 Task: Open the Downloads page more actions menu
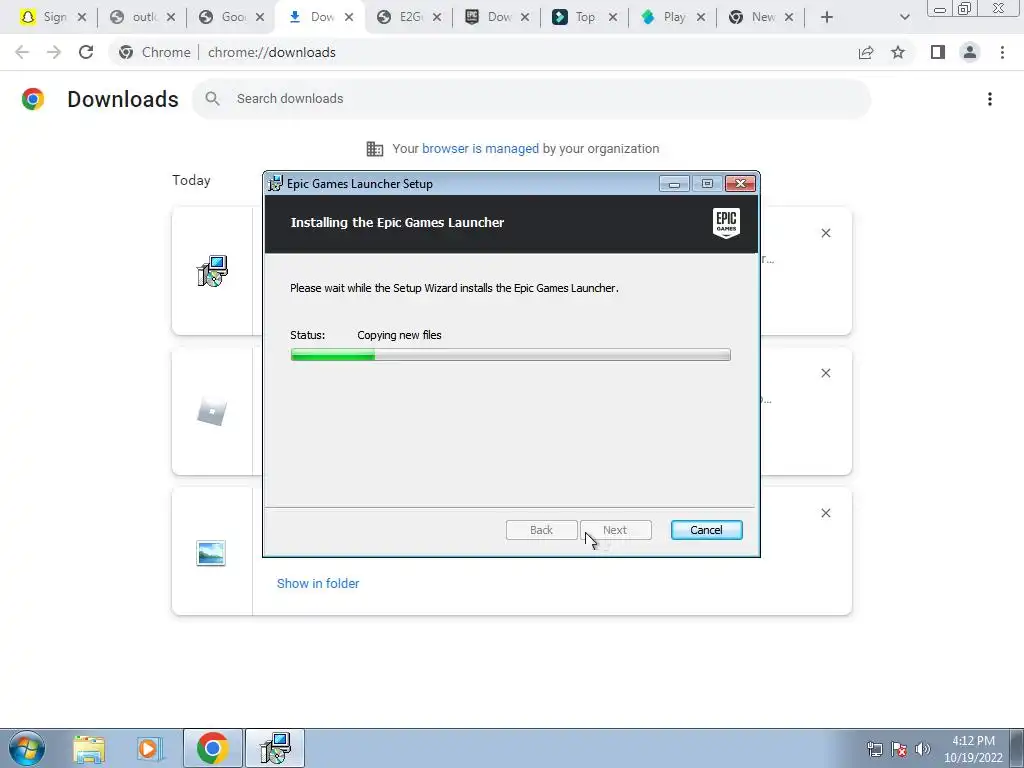coord(990,99)
